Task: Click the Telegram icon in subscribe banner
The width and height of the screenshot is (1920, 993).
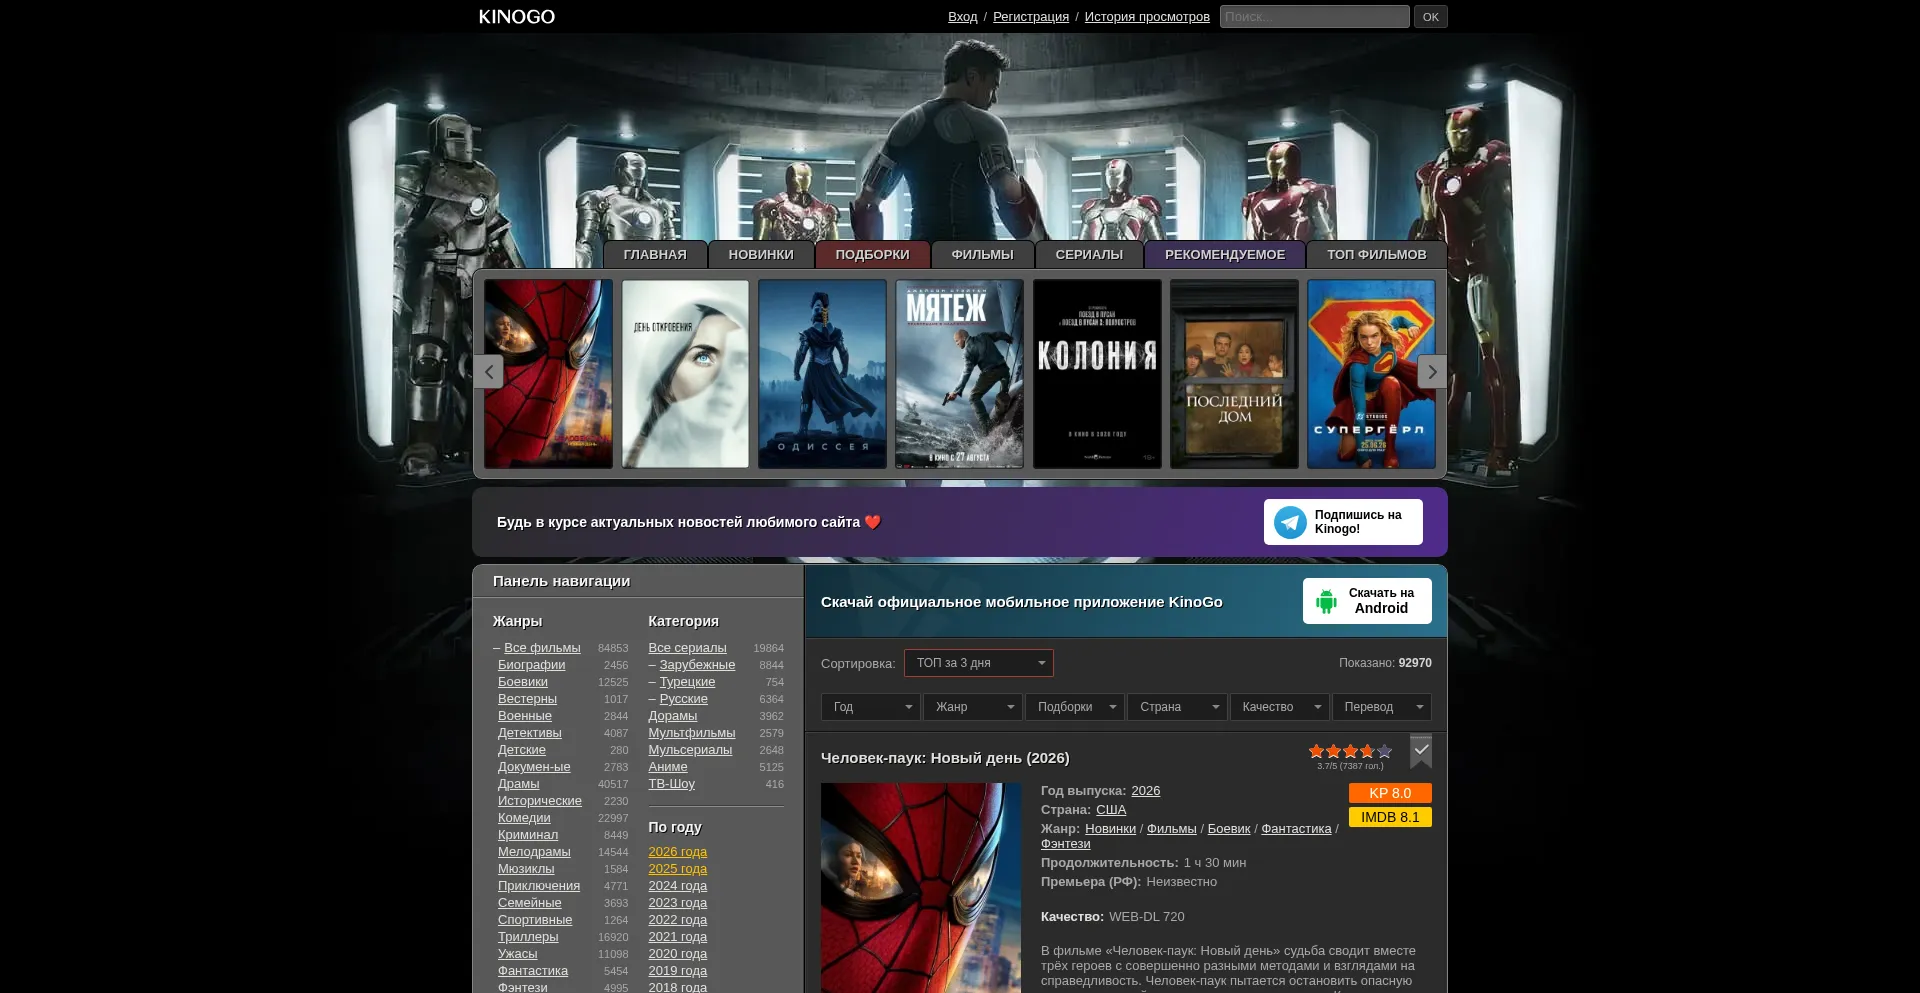Action: click(1290, 522)
